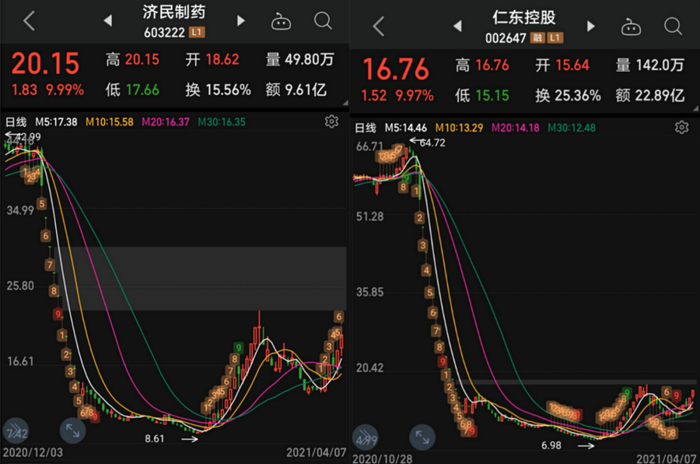Select the 8.61 low marker on chart
Image resolution: width=700 pixels, height=464 pixels.
154,439
